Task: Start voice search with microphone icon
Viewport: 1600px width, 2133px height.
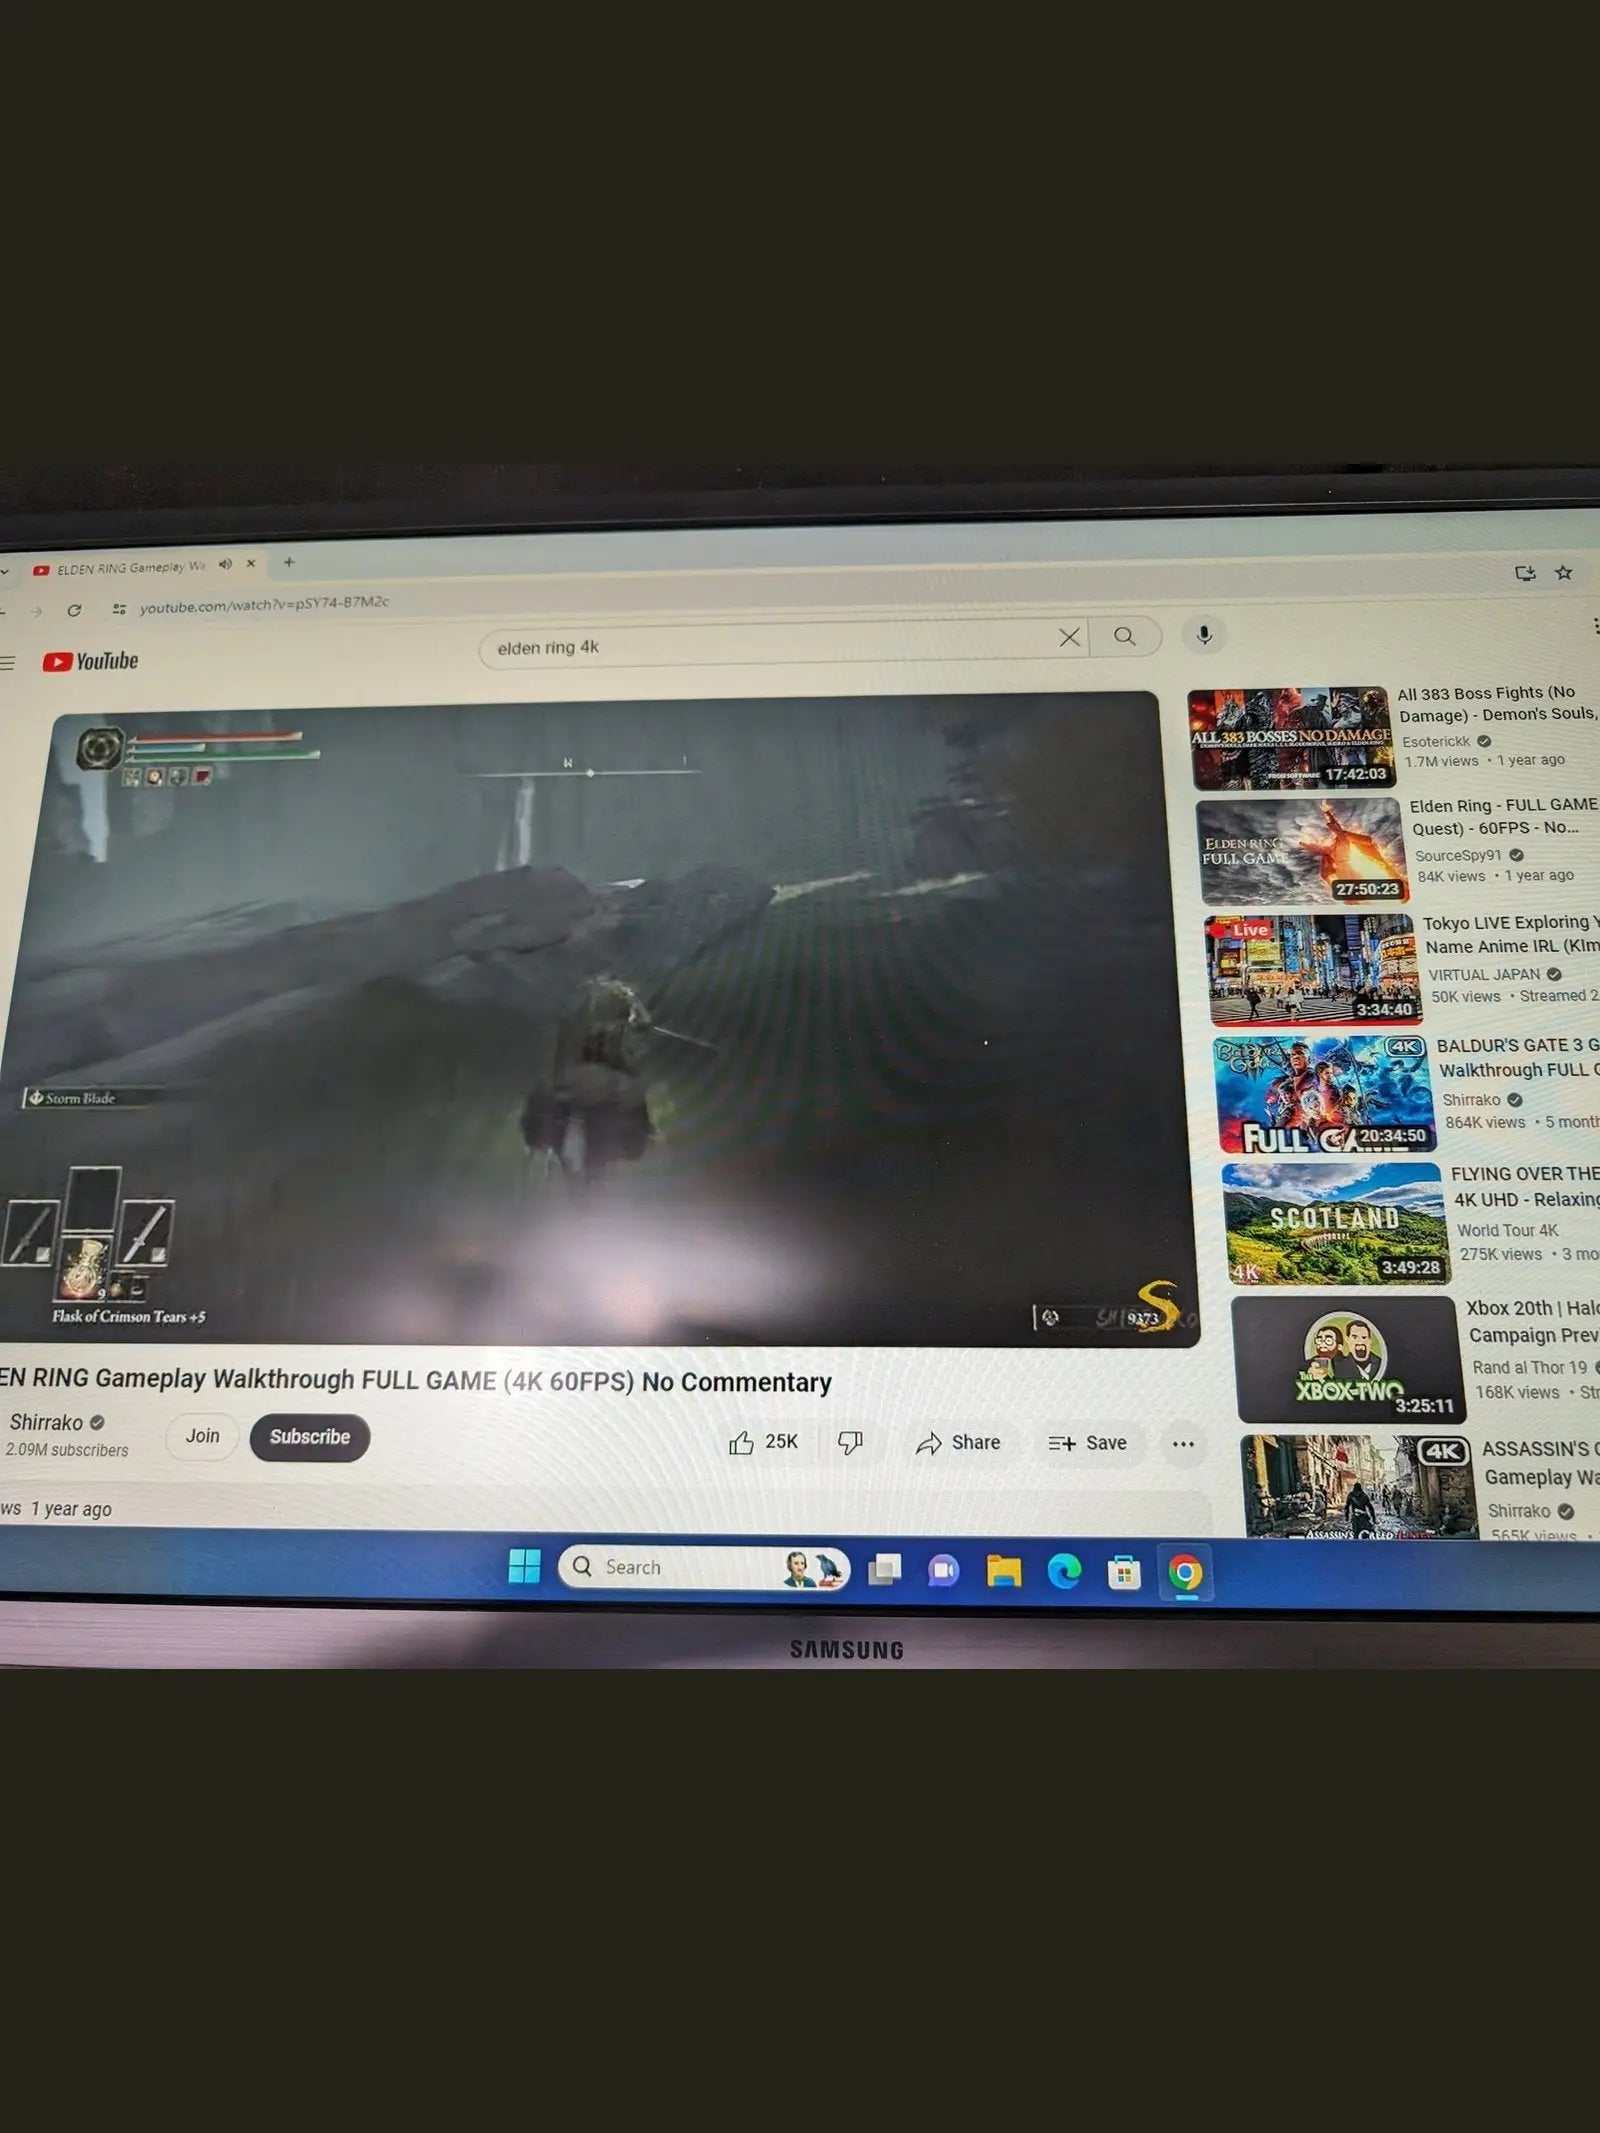Action: pos(1204,635)
